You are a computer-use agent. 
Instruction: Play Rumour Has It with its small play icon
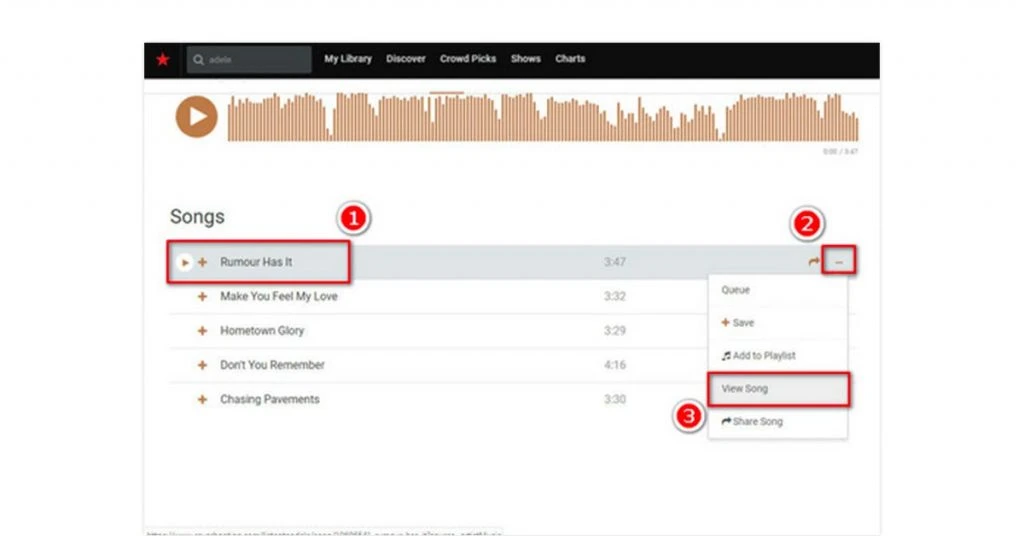click(185, 262)
